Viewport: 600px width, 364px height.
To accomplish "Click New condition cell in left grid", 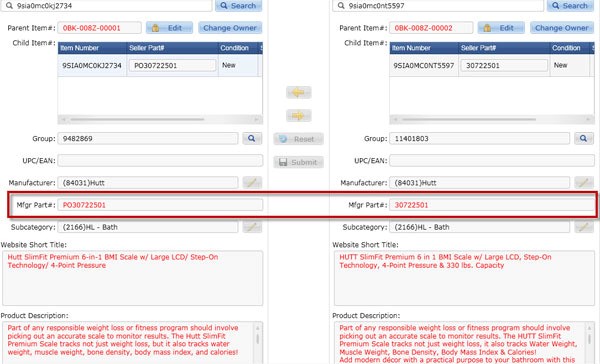I will (238, 65).
